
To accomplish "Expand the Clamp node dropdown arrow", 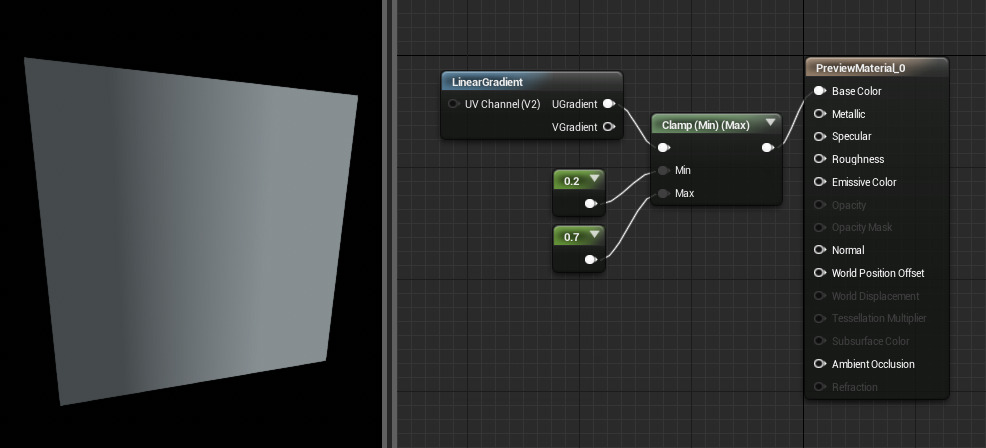I will [x=770, y=124].
